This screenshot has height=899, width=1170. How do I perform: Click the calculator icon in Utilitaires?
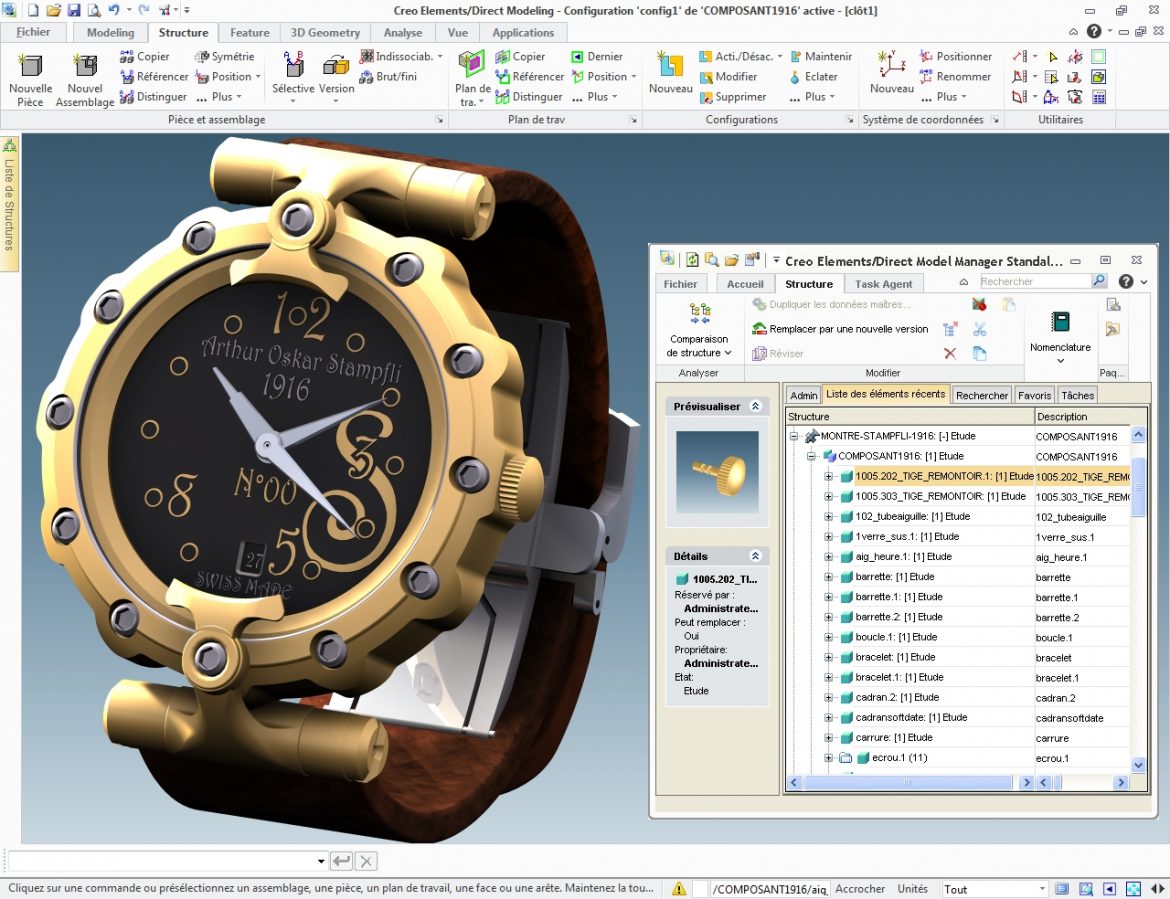pos(1098,97)
